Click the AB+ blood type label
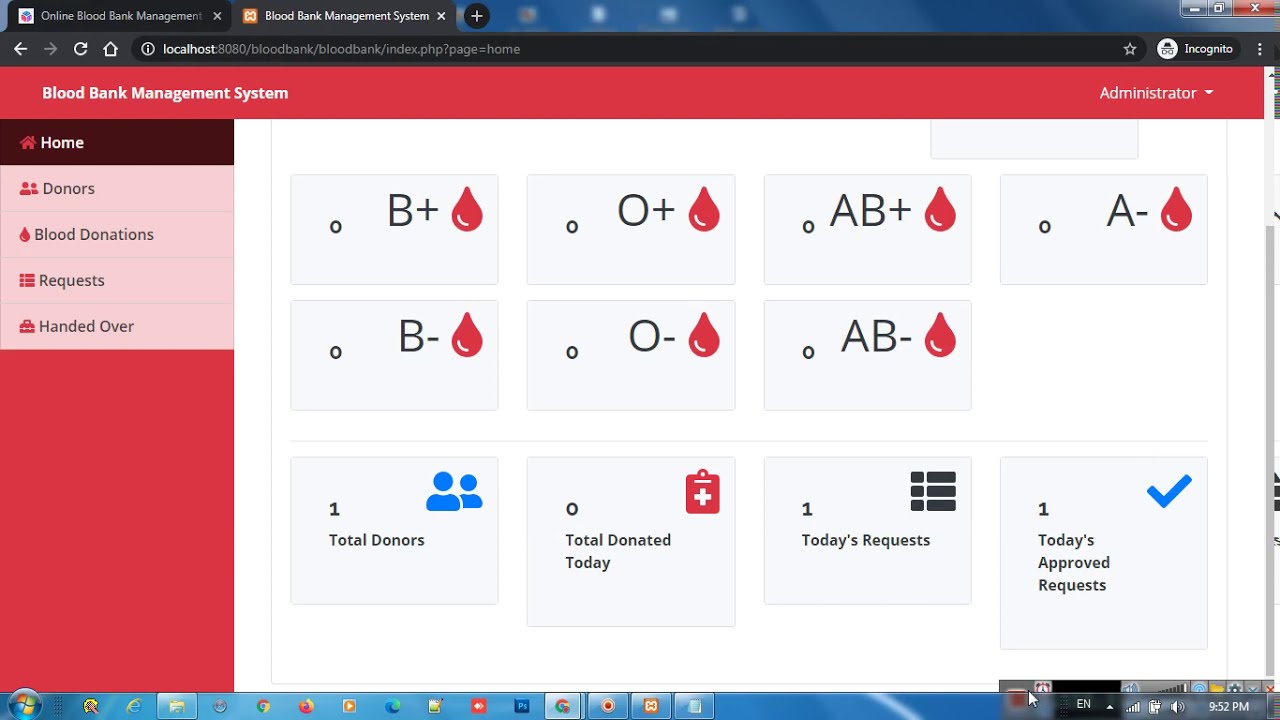Viewport: 1280px width, 720px height. point(870,211)
